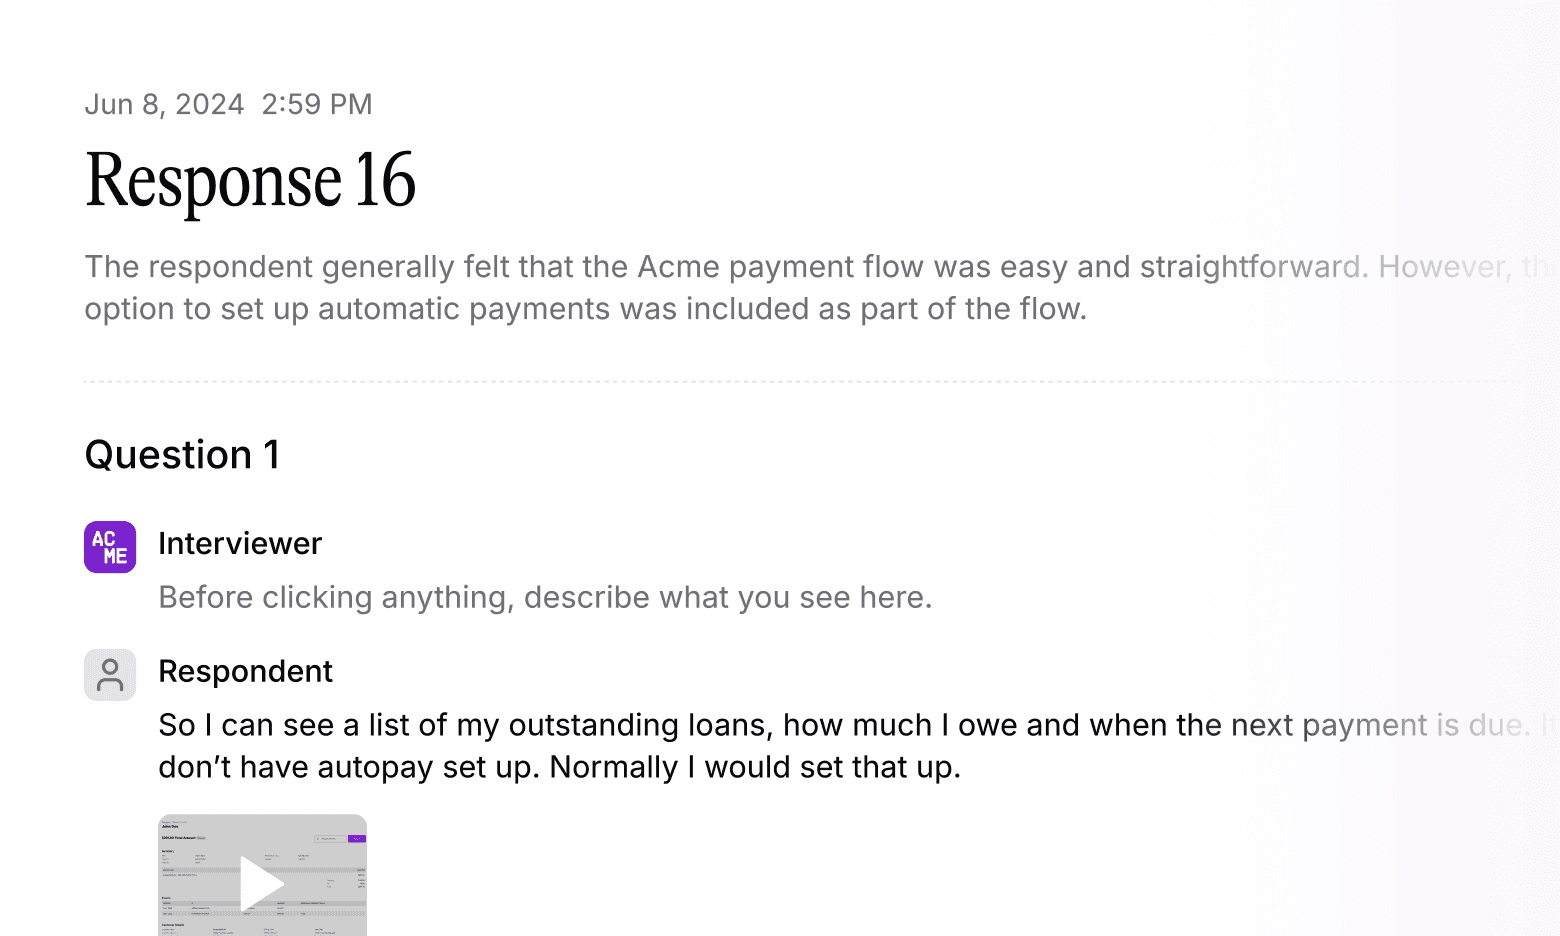Play the respondent's screen recording
Image resolution: width=1560 pixels, height=936 pixels.
[262, 883]
